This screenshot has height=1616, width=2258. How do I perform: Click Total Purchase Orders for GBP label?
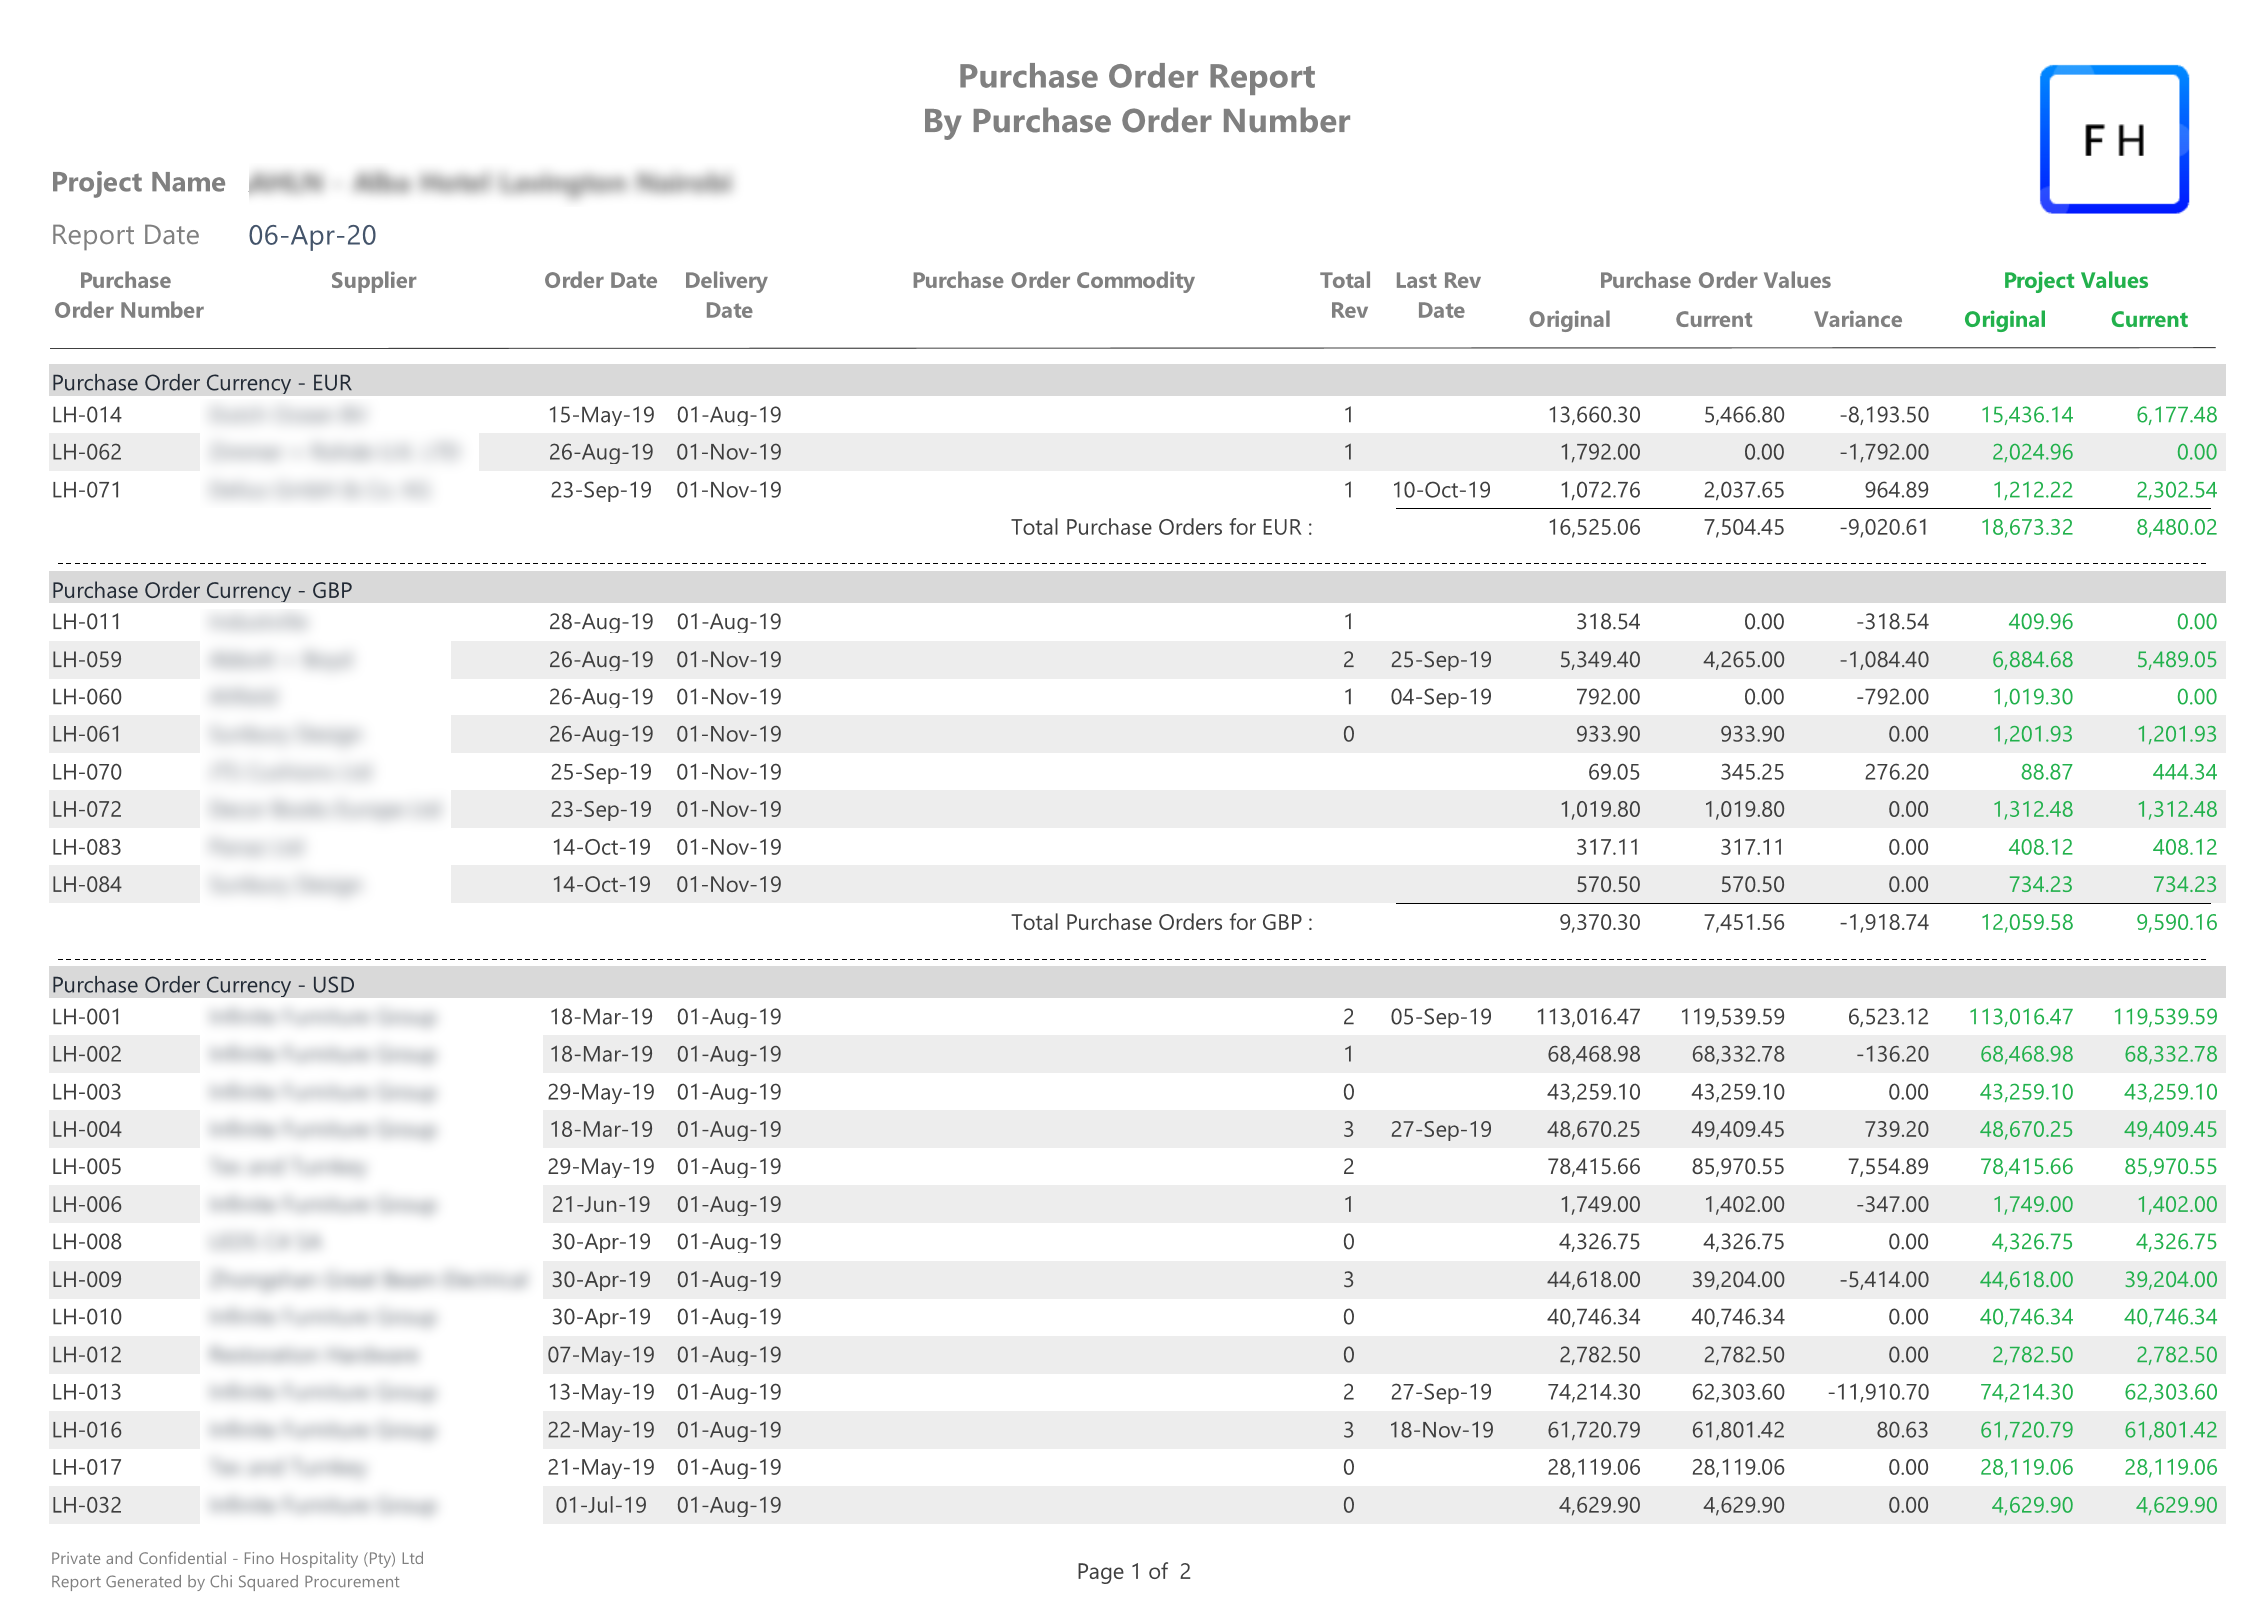point(1161,922)
